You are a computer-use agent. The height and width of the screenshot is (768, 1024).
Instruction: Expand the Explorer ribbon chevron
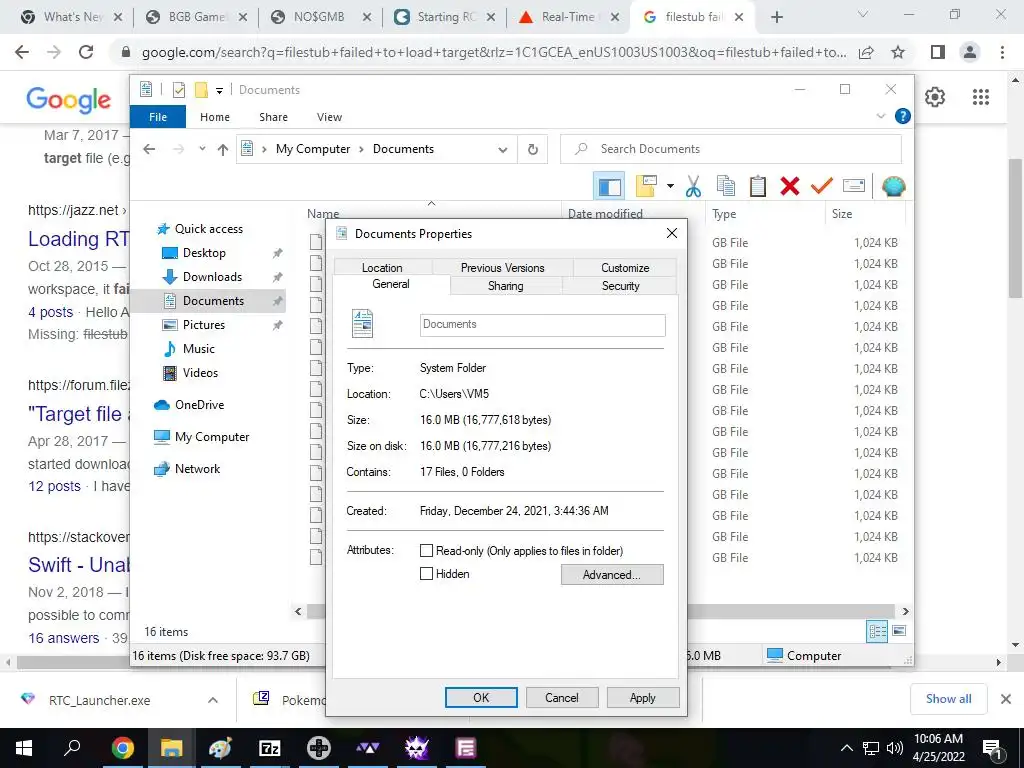(880, 116)
